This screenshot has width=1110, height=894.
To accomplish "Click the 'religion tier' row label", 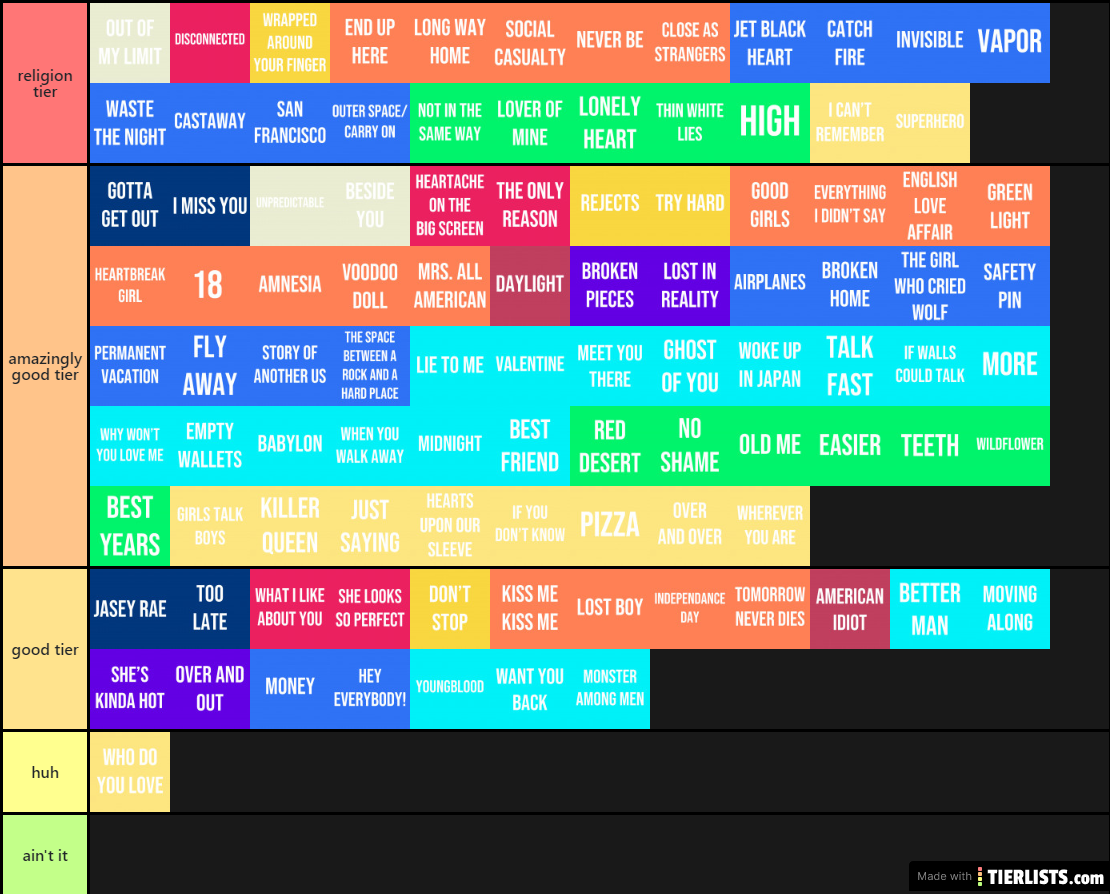I will [x=45, y=84].
